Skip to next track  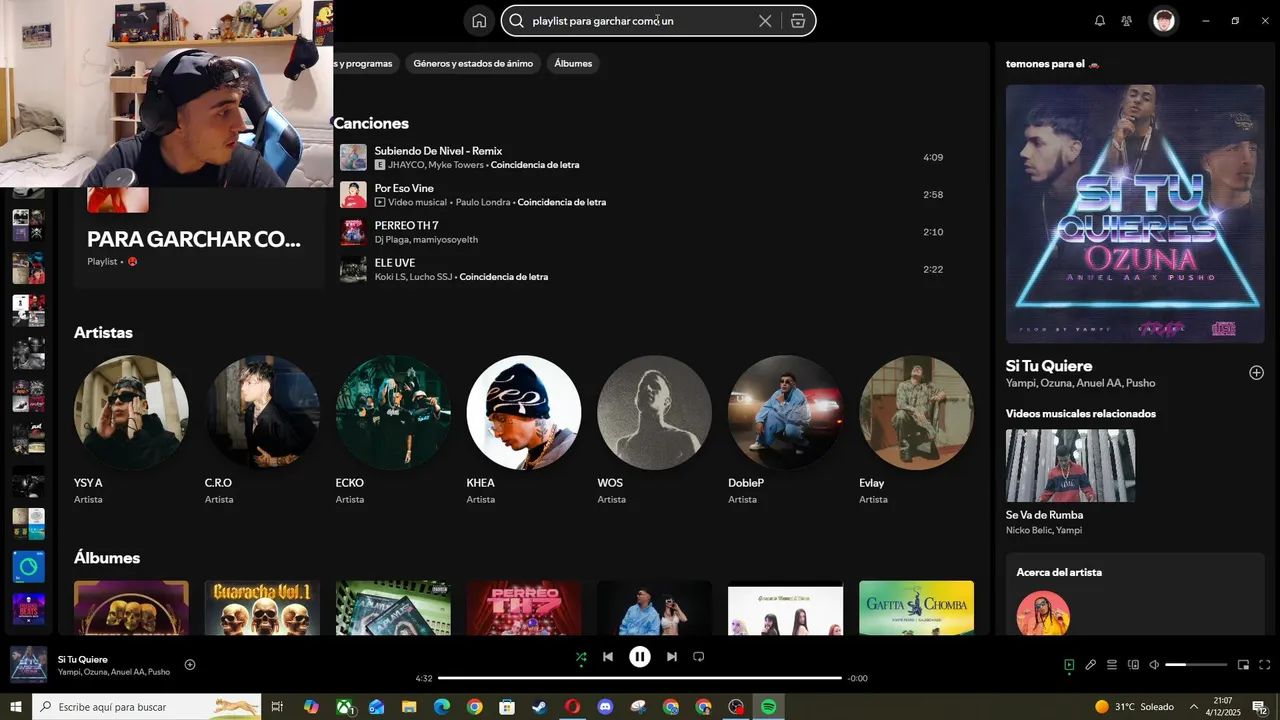pyautogui.click(x=672, y=657)
